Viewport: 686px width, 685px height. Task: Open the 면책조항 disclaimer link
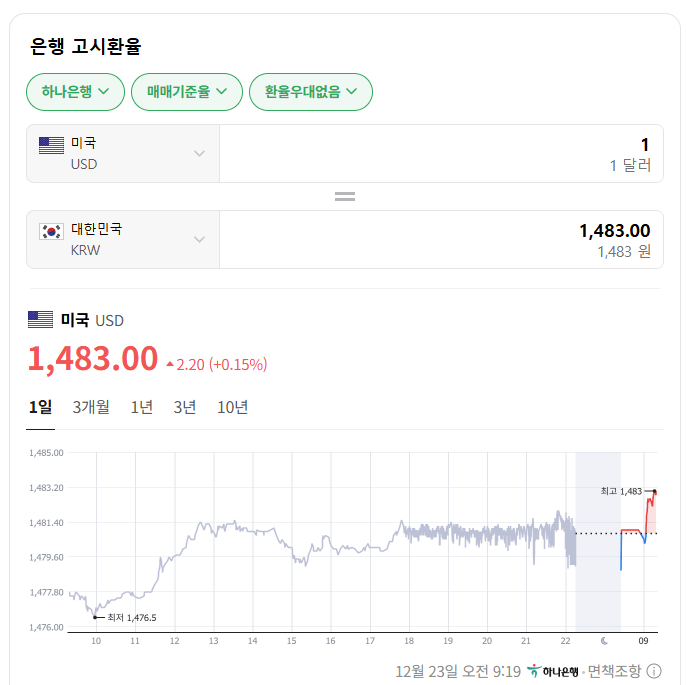614,671
